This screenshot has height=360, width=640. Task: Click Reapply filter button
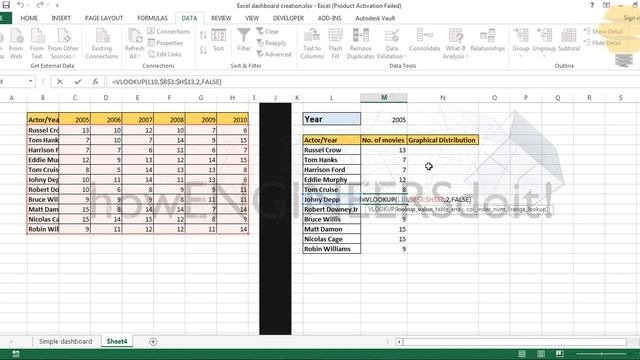(271, 43)
